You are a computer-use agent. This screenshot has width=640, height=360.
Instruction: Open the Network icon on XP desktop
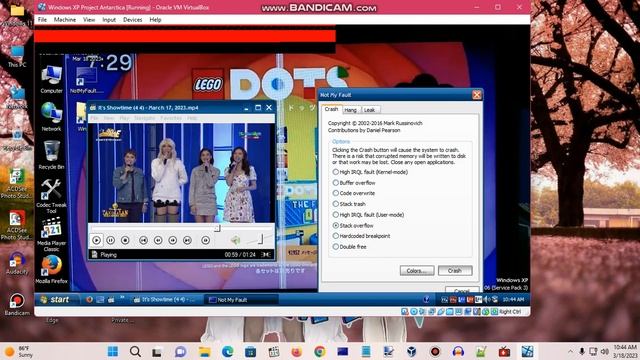pyautogui.click(x=51, y=117)
